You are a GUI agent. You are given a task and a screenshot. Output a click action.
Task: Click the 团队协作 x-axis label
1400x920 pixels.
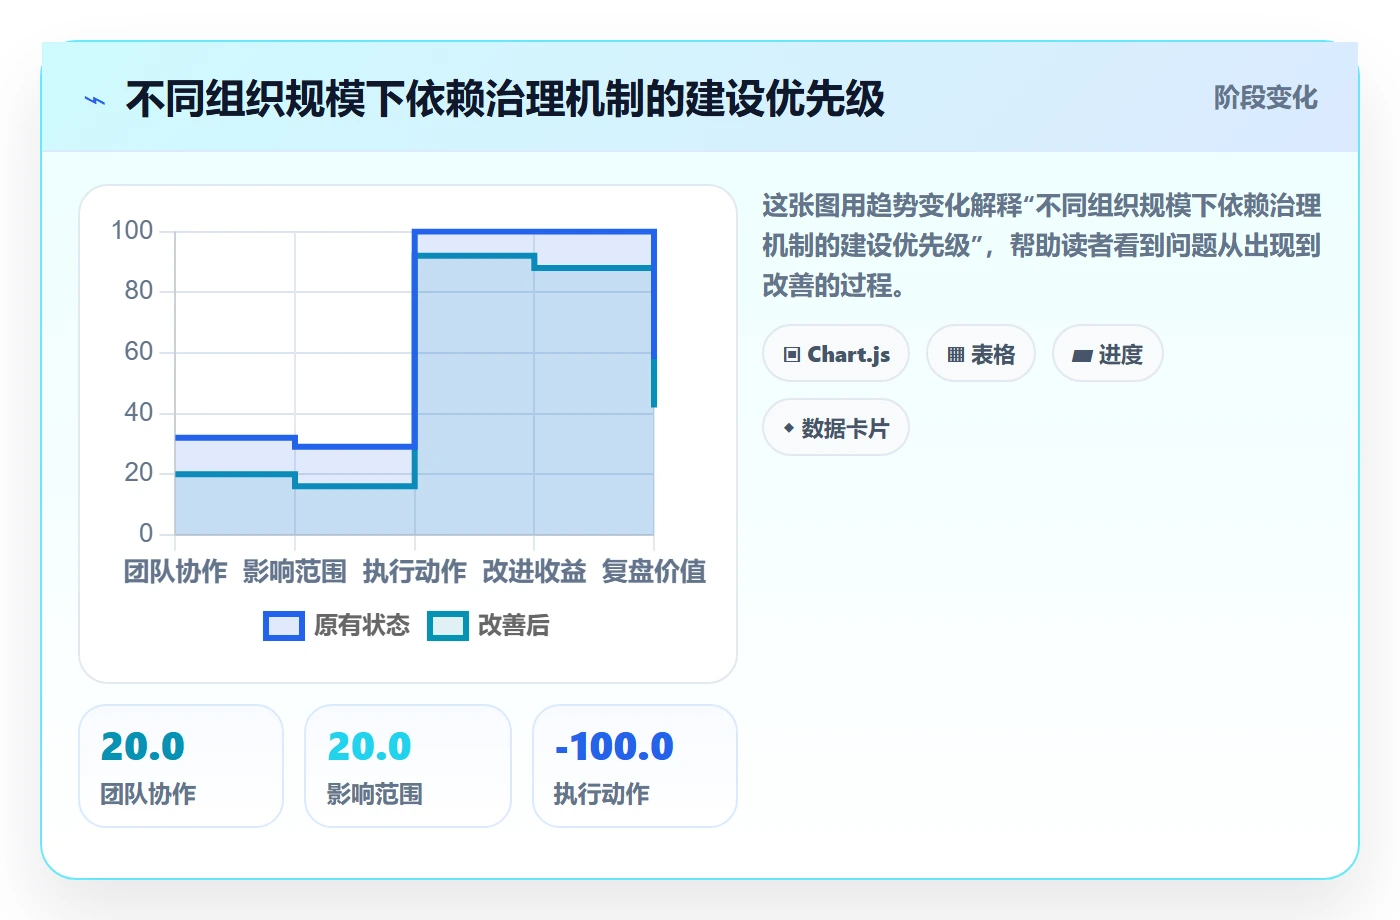pyautogui.click(x=175, y=572)
